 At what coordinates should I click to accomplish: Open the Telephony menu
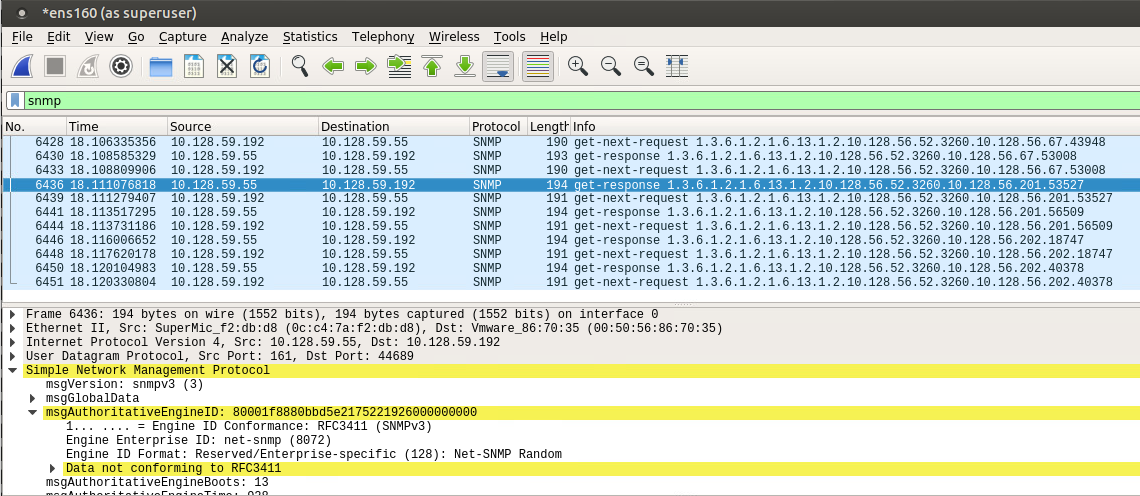coord(383,36)
